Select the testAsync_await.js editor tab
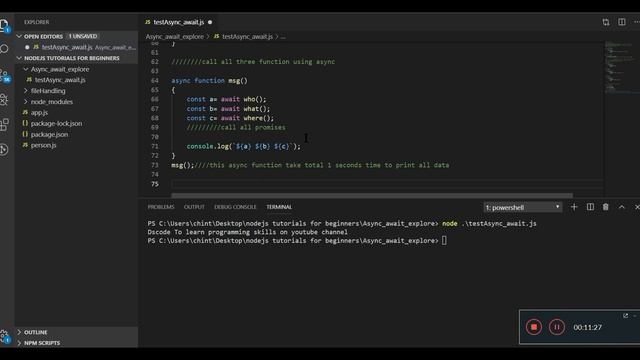Screen dimensions: 640x360 coord(178,22)
